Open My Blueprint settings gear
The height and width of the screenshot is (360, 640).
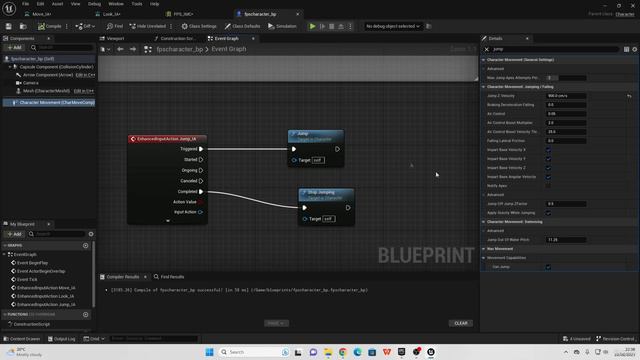91,234
